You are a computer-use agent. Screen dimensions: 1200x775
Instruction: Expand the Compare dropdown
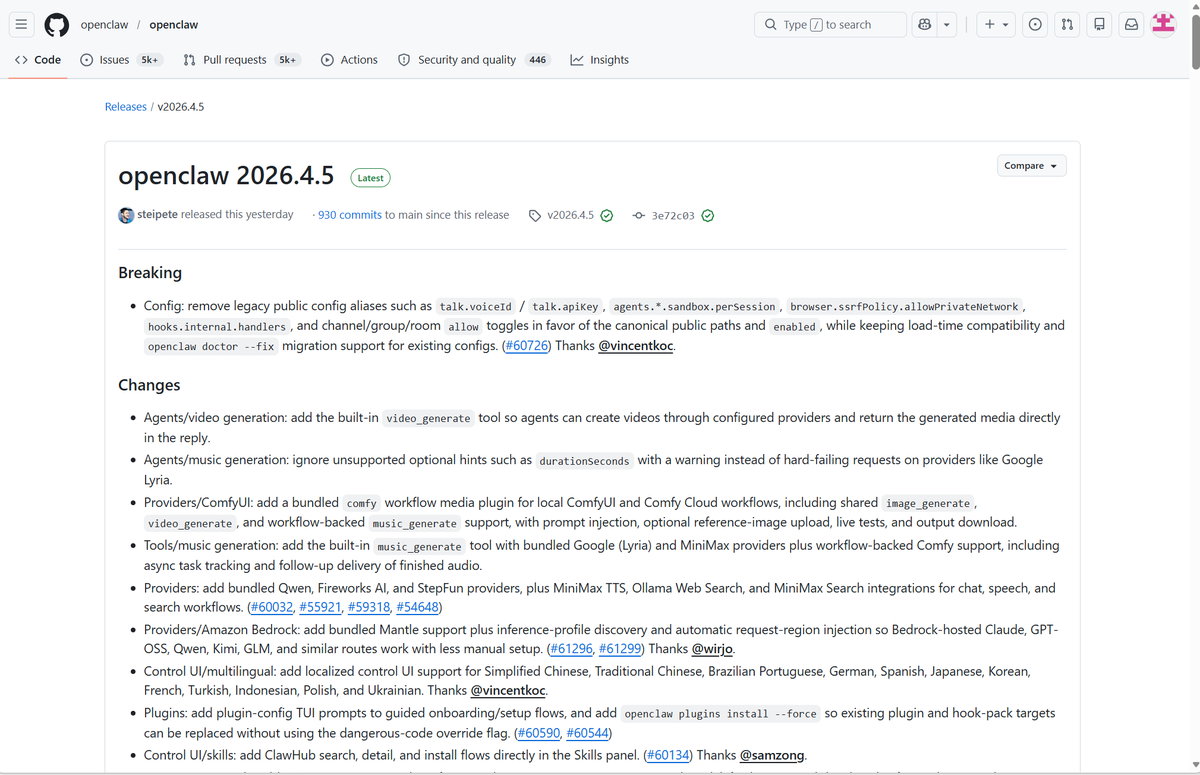point(1032,166)
